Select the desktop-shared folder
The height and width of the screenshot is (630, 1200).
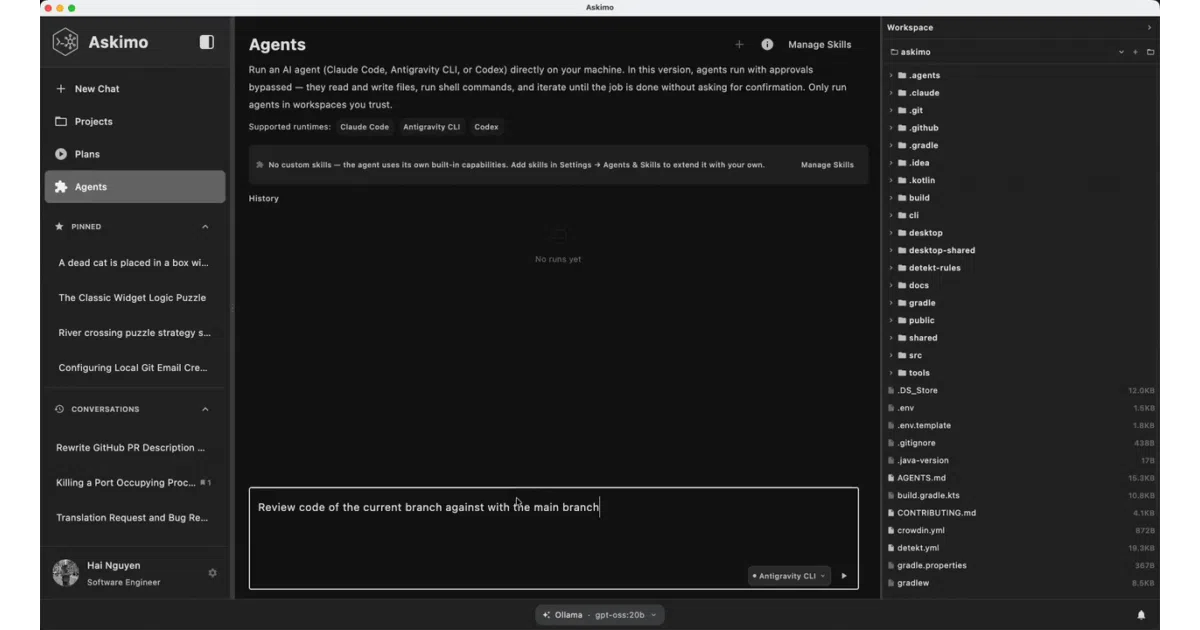click(1020, 250)
